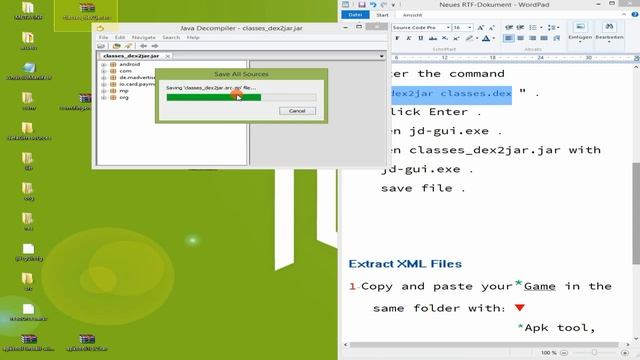This screenshot has height=360, width=640.
Task: Expand the android package node
Action: (104, 64)
